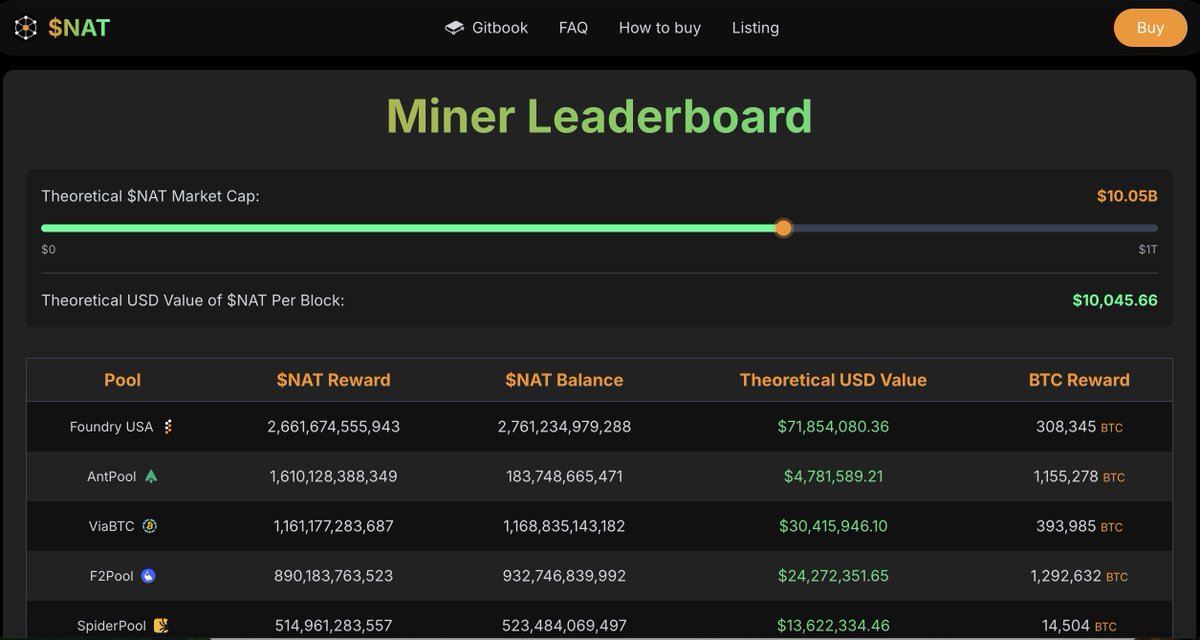The image size is (1200, 640).
Task: Click AntPool reward 1,610,128,388,349
Action: [x=334, y=477]
